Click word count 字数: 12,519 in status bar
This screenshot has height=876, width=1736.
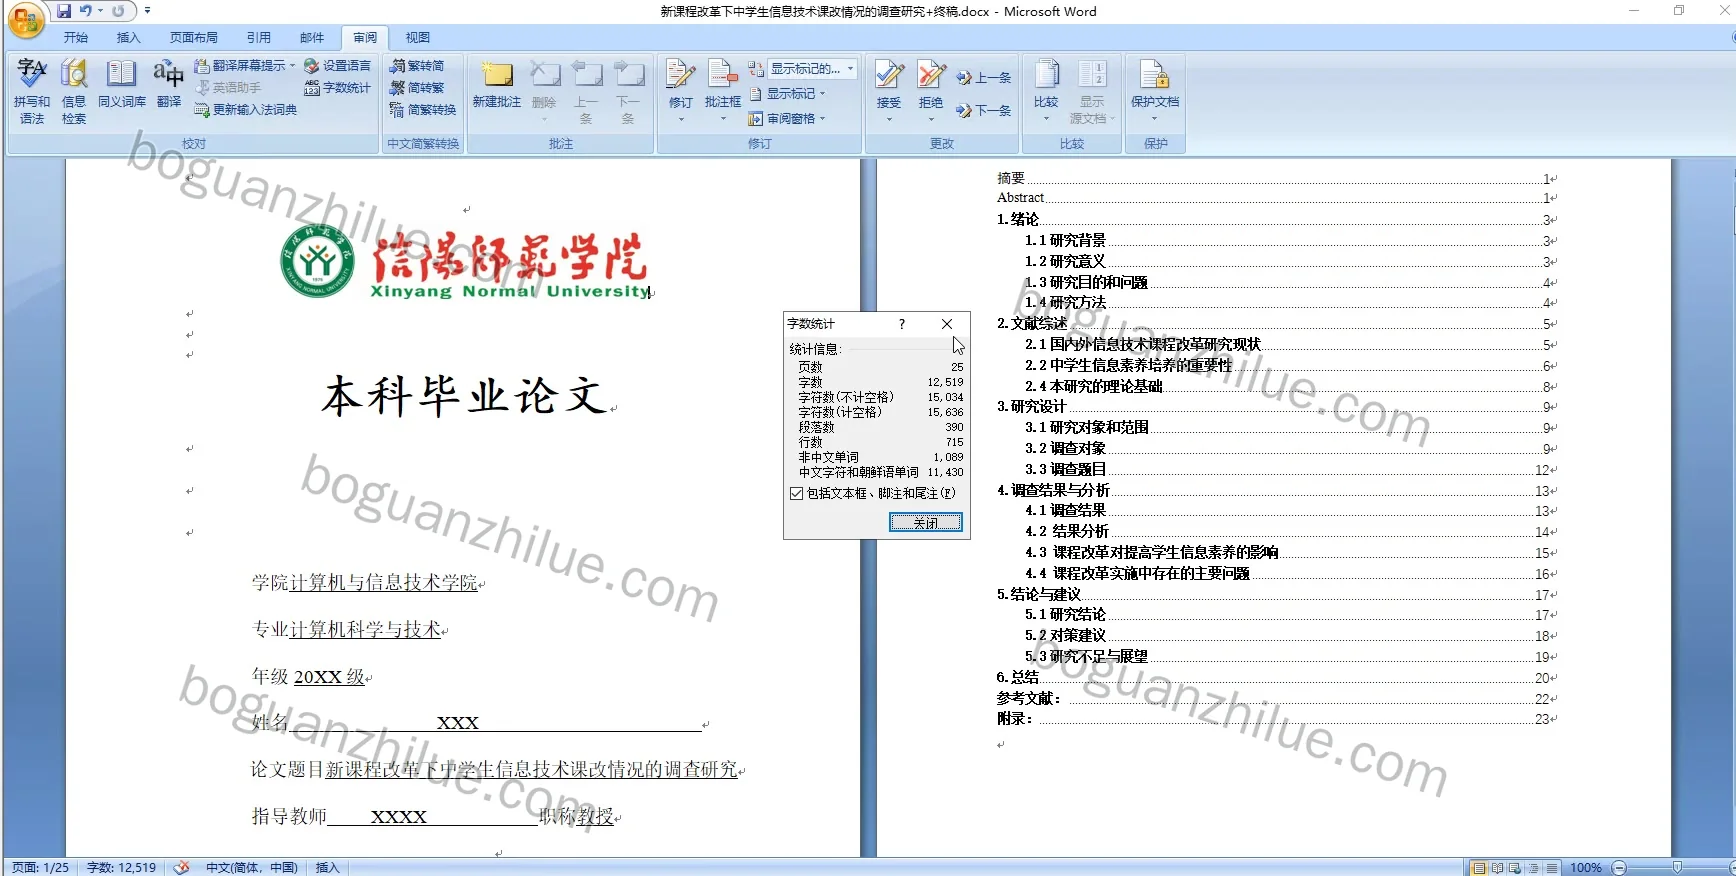121,868
